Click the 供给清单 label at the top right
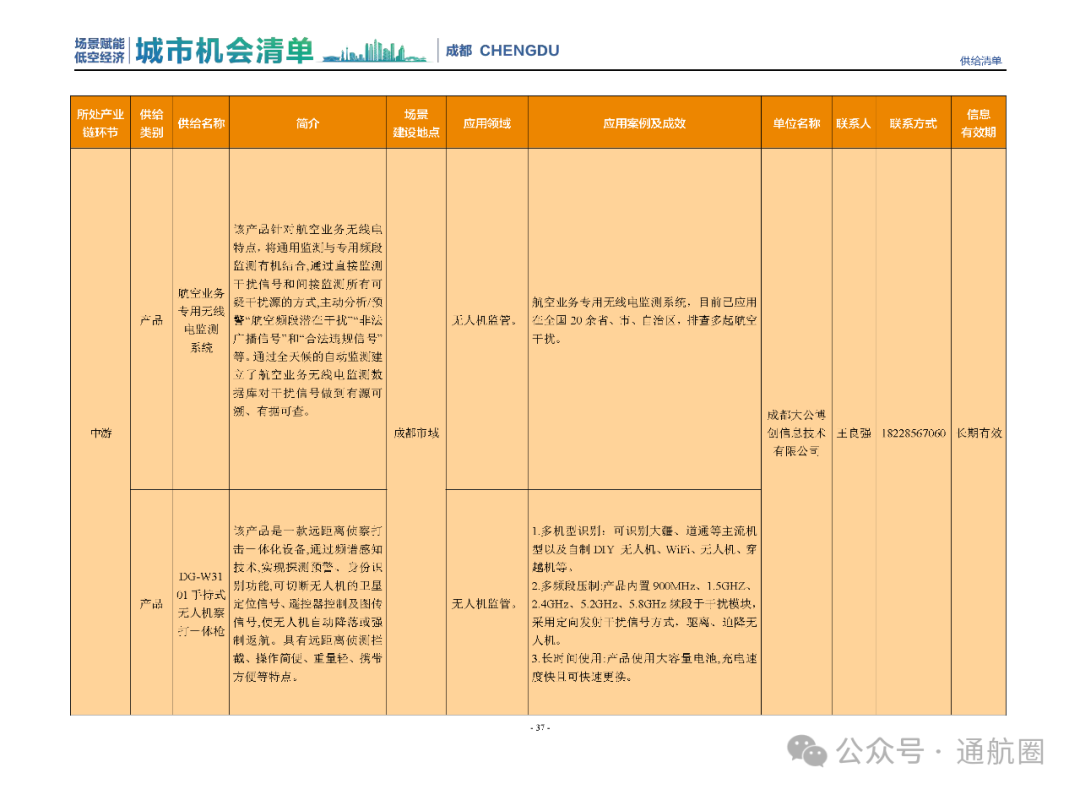This screenshot has height=795, width=1080. point(981,61)
